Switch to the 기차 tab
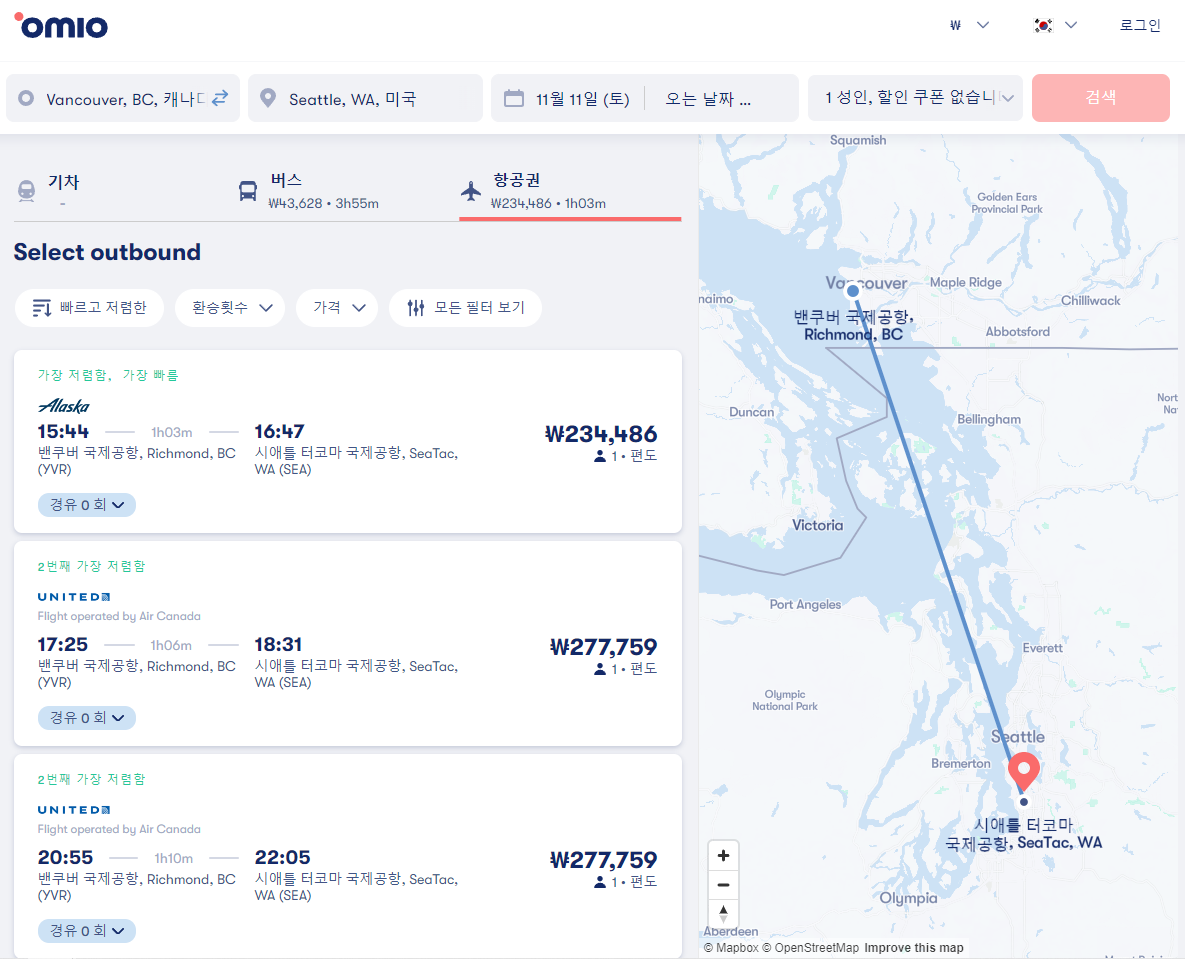 pyautogui.click(x=125, y=190)
